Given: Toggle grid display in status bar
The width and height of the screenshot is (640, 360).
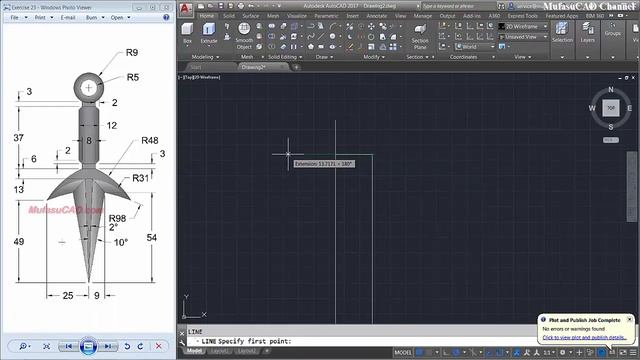Looking at the screenshot, I should pos(419,352).
